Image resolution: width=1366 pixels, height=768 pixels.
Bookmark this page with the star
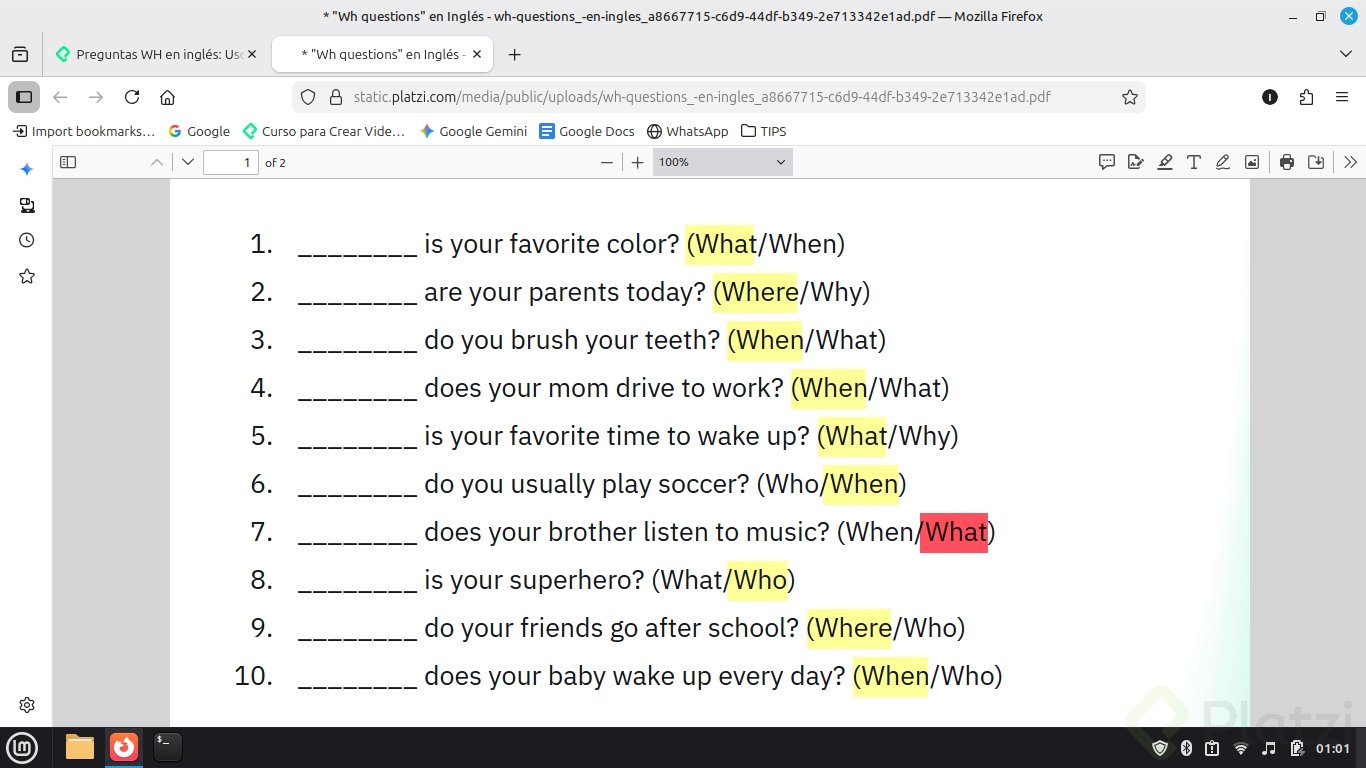(x=1130, y=97)
